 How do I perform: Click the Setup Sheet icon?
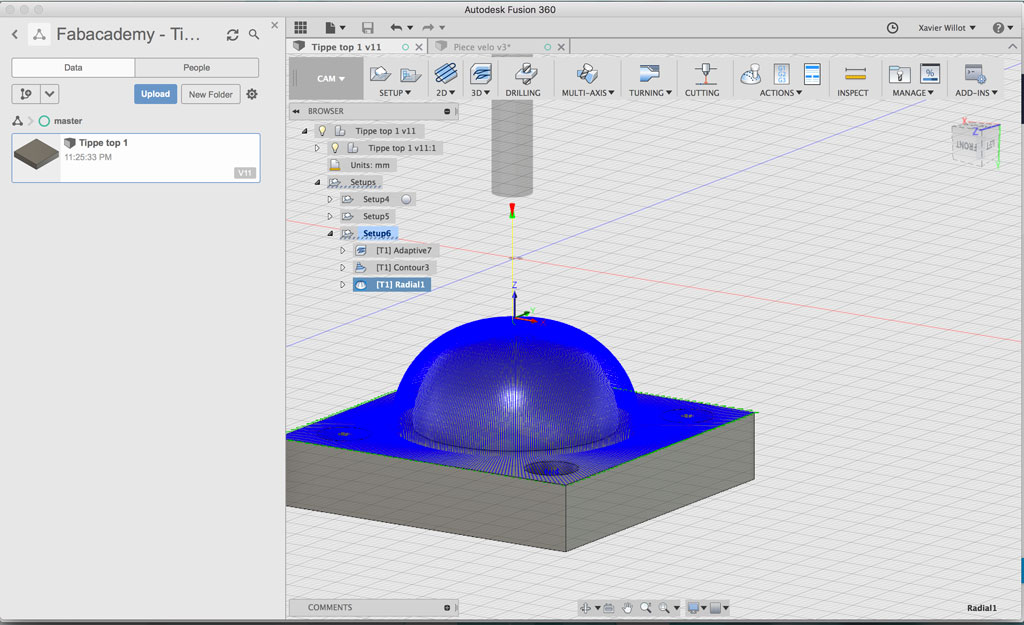(x=812, y=74)
